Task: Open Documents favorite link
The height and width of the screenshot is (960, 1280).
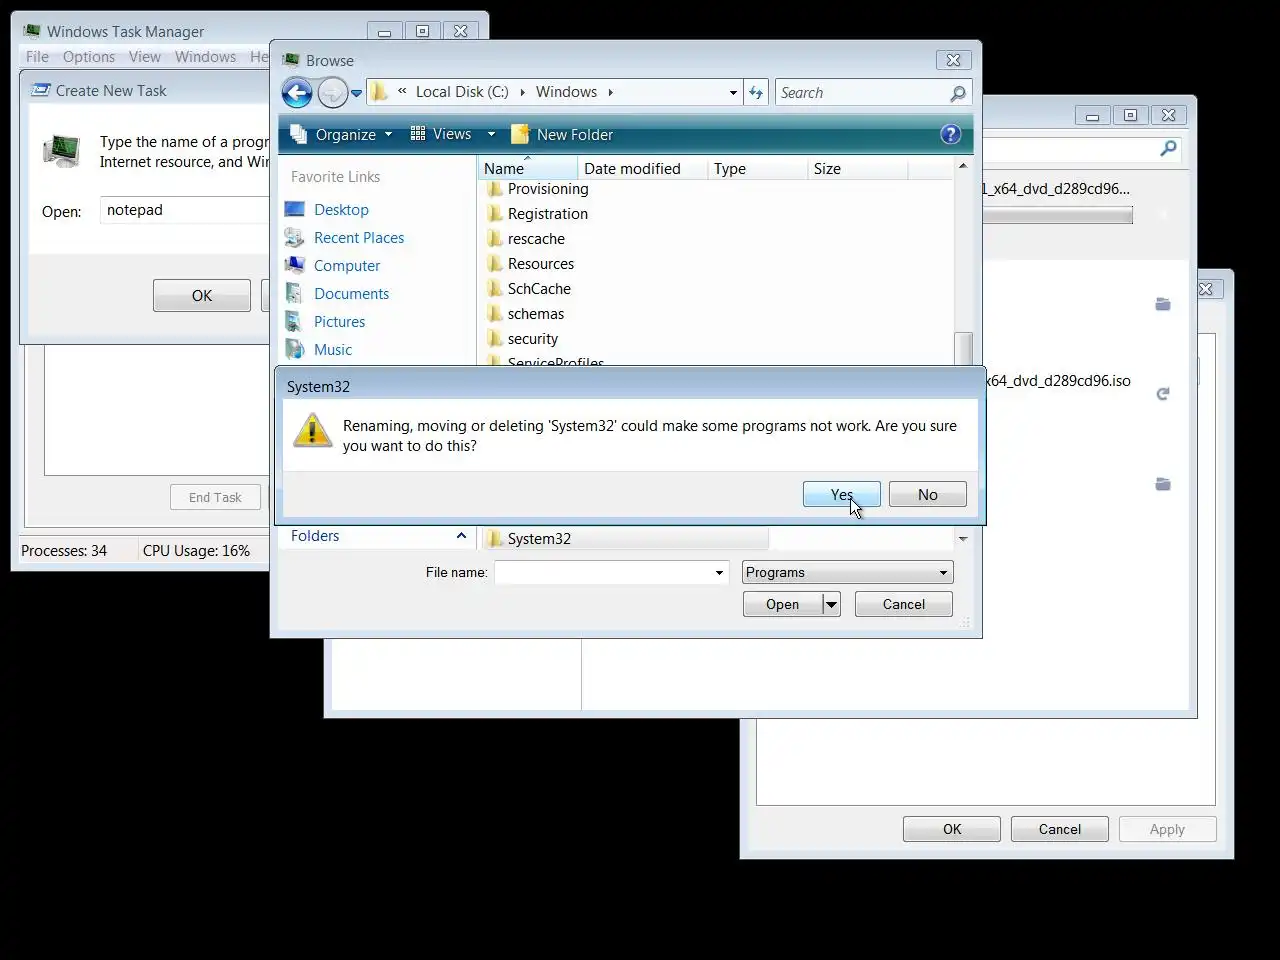Action: 351,294
